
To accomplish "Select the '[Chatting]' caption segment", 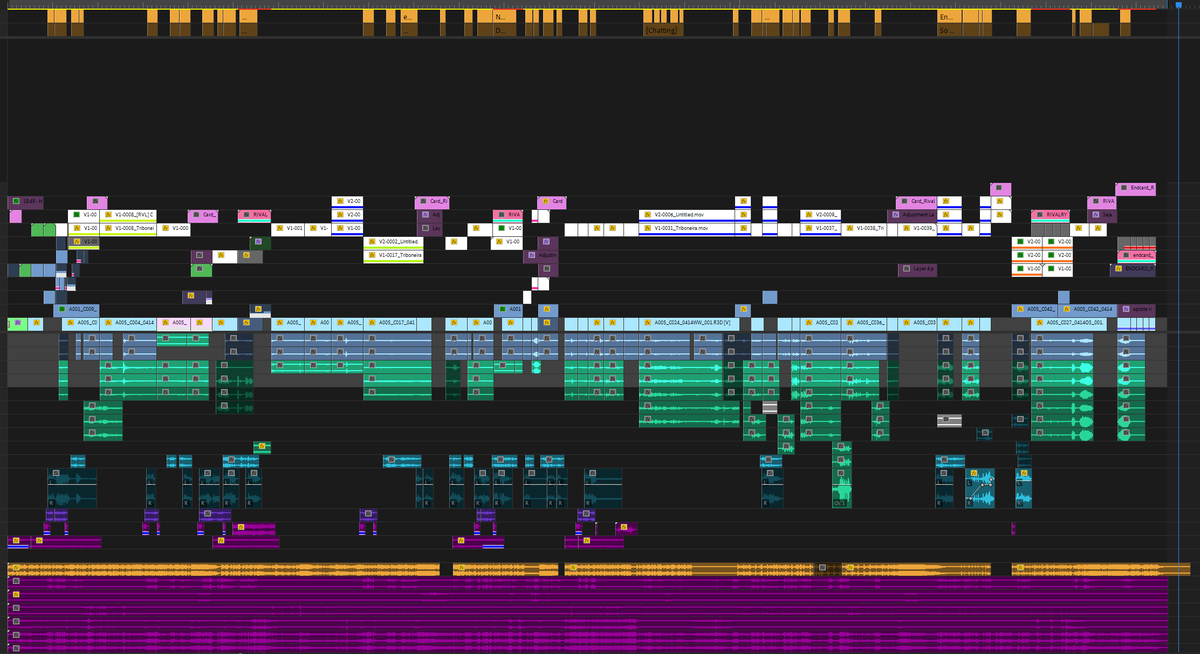I will (662, 30).
